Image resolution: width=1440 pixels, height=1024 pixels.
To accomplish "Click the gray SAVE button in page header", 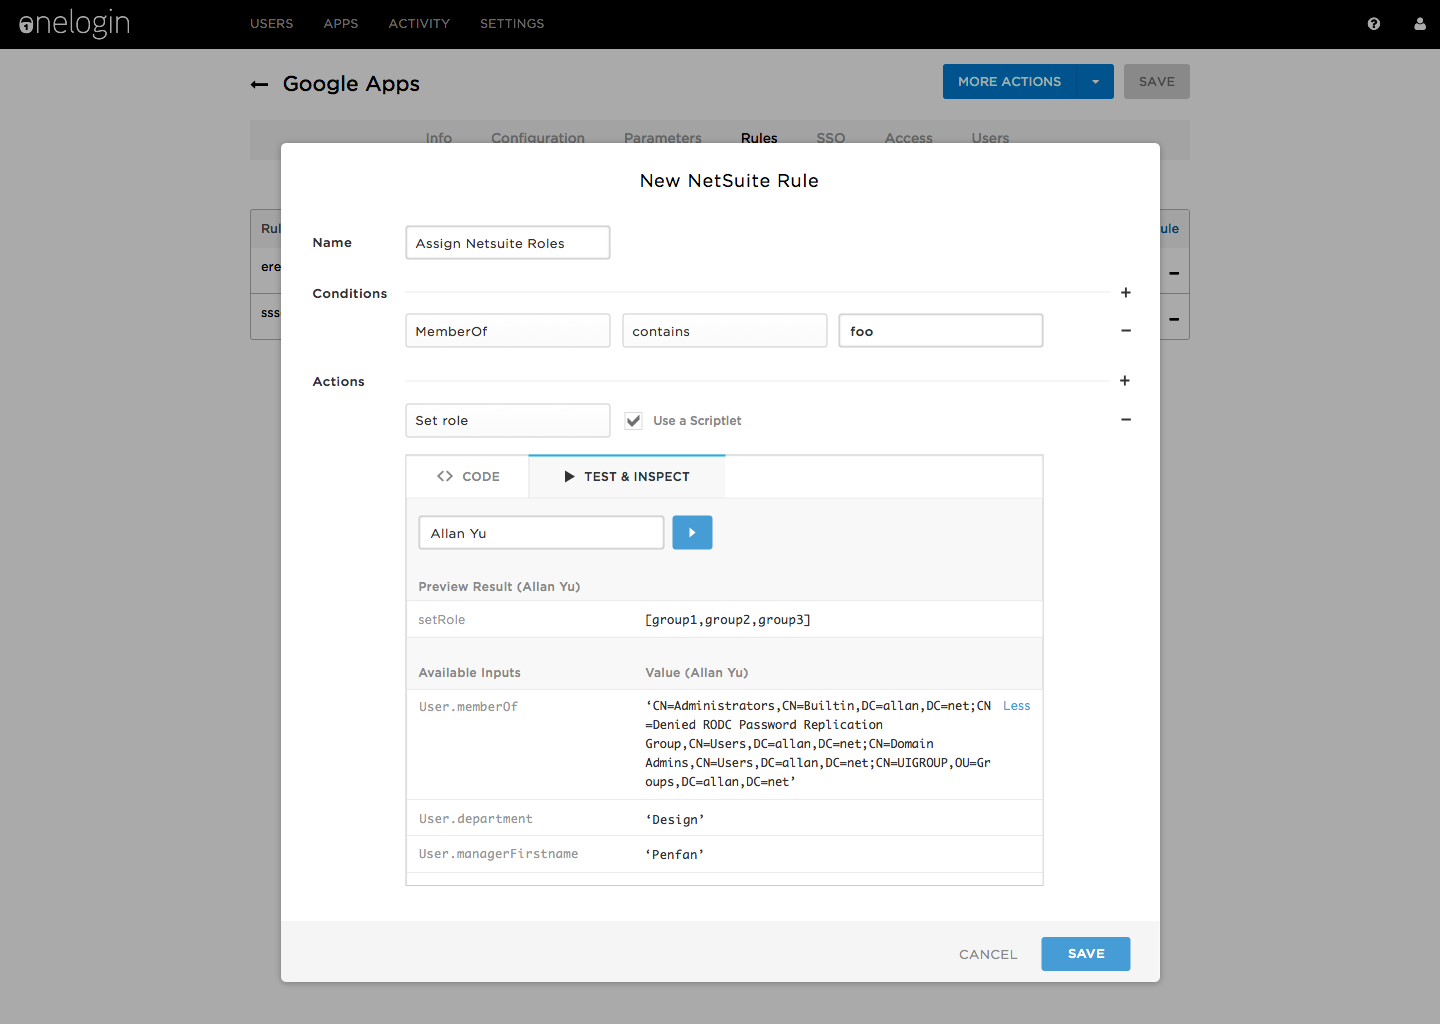I will [x=1157, y=82].
